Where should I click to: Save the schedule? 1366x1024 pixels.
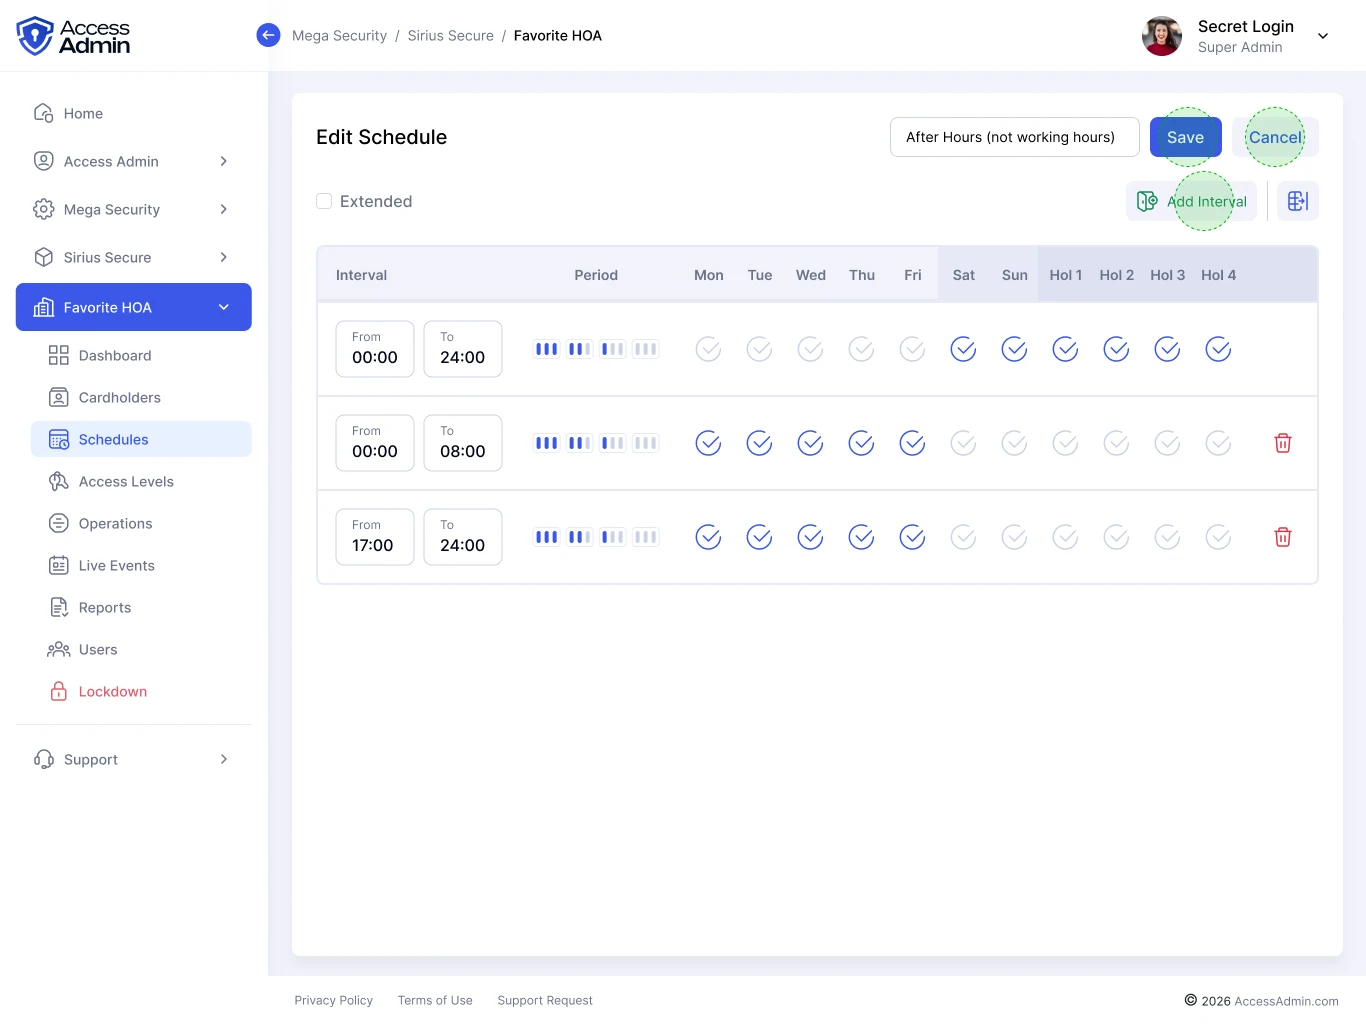pyautogui.click(x=1186, y=137)
